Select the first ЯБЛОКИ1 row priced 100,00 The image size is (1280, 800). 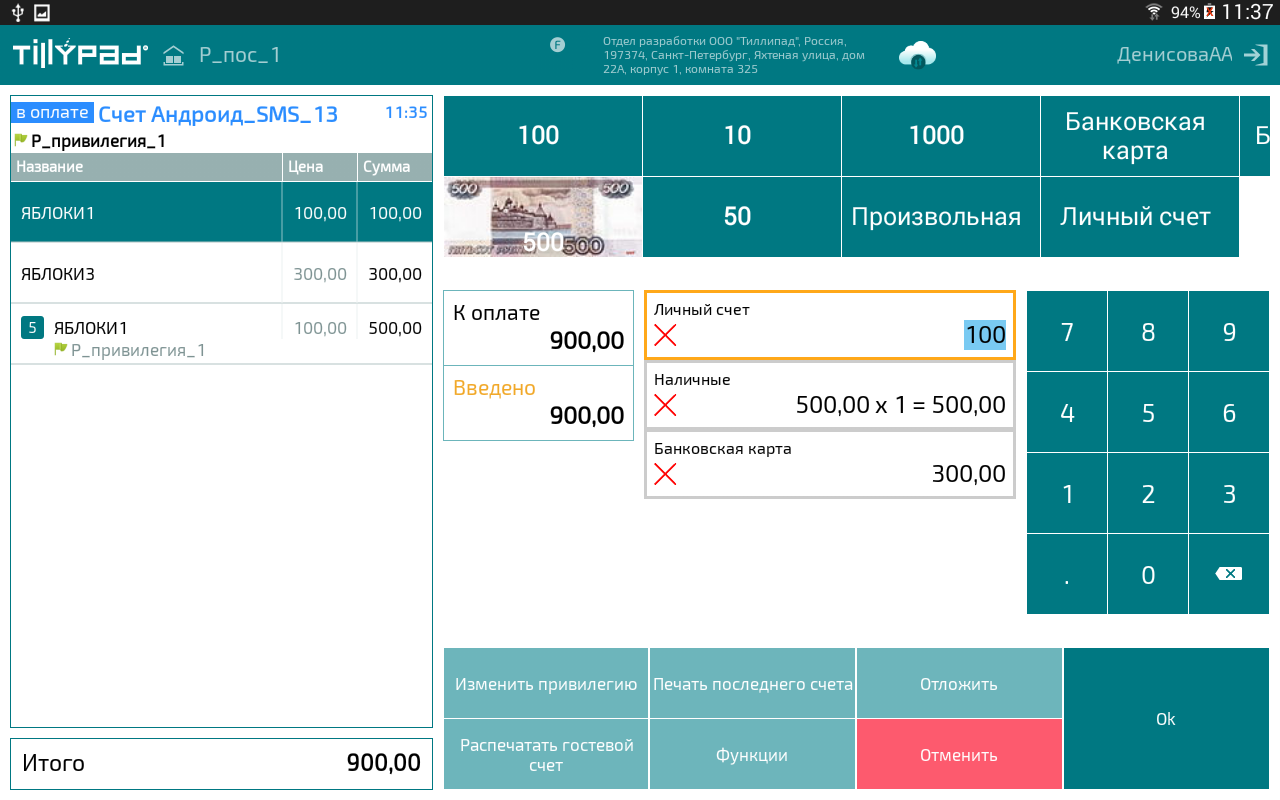(x=221, y=212)
